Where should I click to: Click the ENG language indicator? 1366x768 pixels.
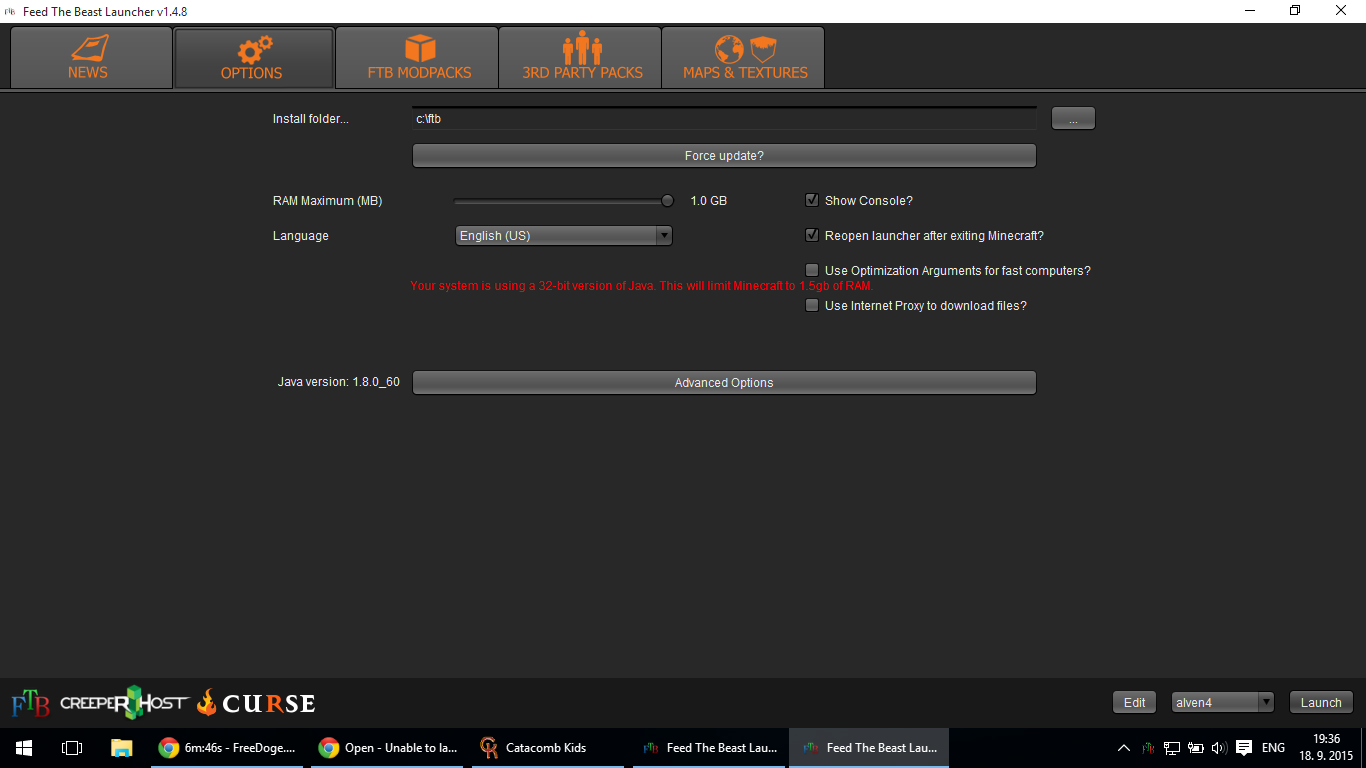(1273, 748)
